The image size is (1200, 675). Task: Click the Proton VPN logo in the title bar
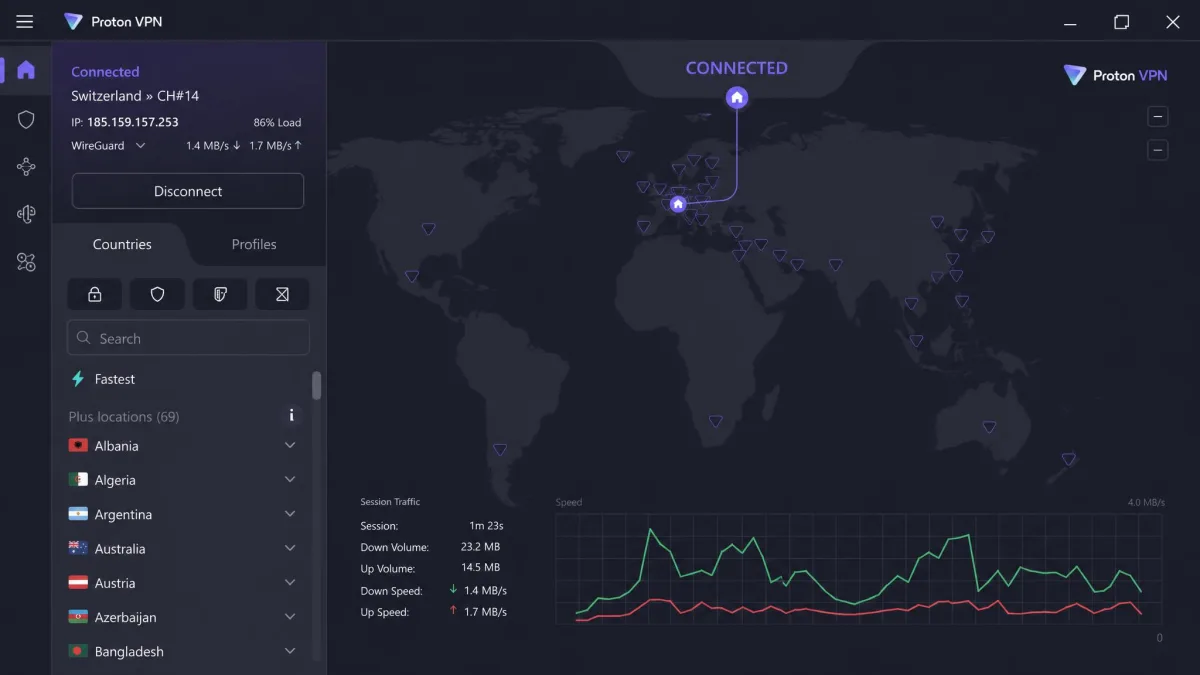[73, 22]
